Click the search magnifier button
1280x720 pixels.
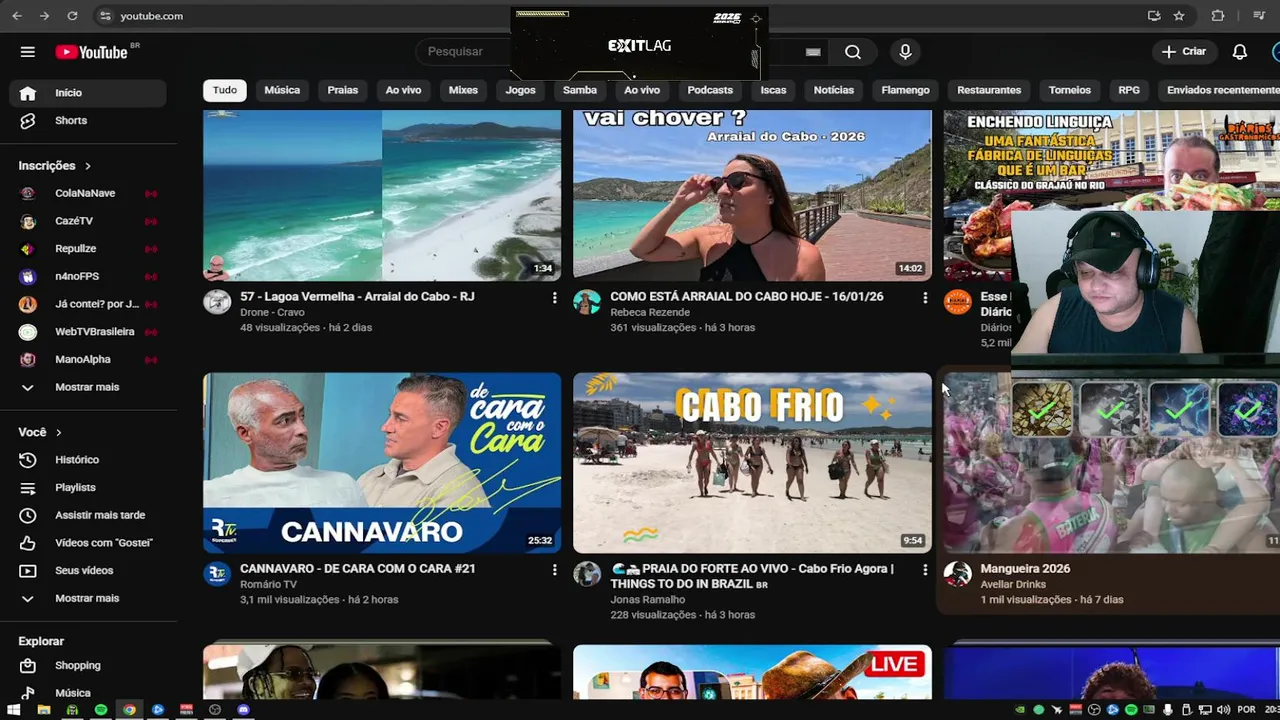click(x=852, y=52)
